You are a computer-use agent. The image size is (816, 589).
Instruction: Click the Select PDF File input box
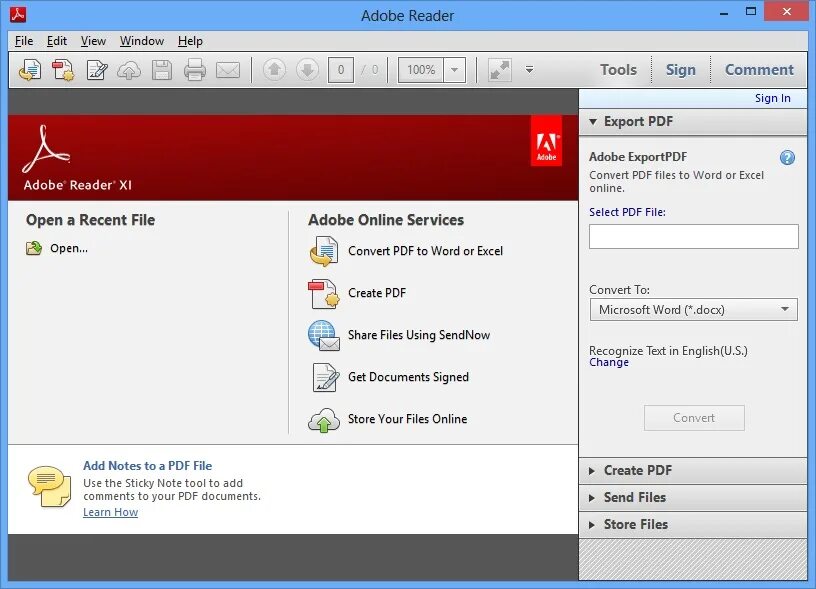[x=694, y=236]
